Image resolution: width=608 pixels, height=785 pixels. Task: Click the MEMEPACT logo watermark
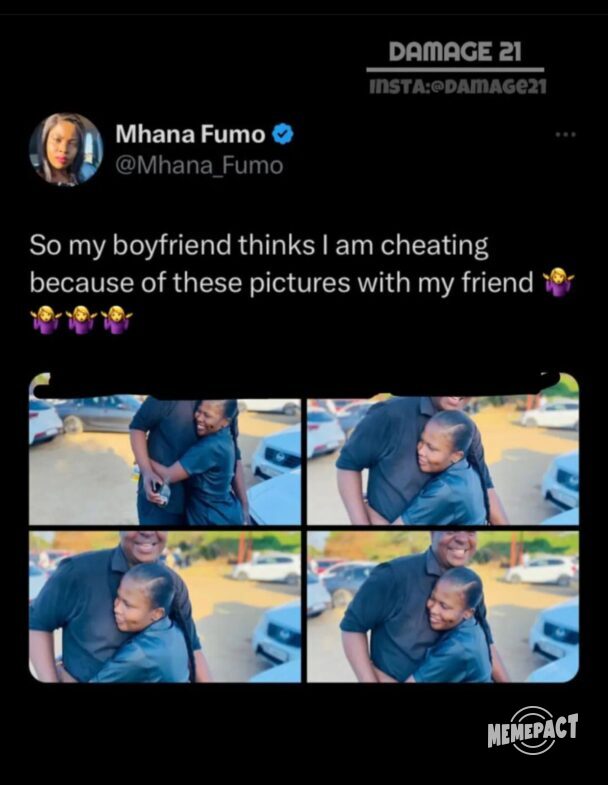tap(532, 730)
